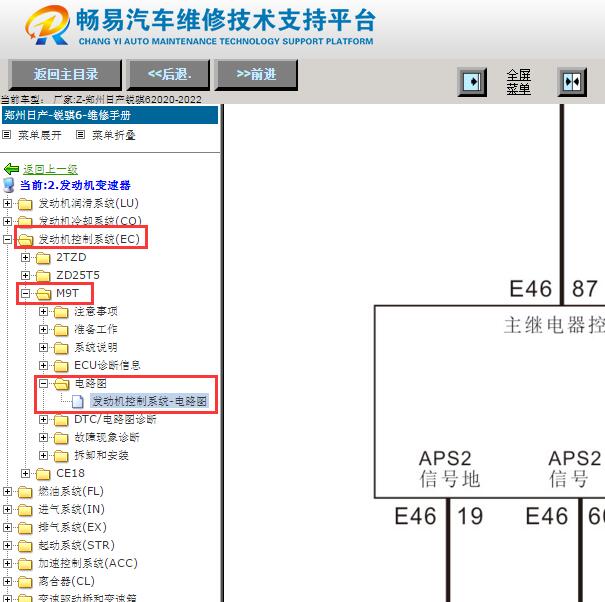This screenshot has width=605, height=602.
Task: Expand the 发动机冷却系统(CO) node
Action: click(7, 221)
